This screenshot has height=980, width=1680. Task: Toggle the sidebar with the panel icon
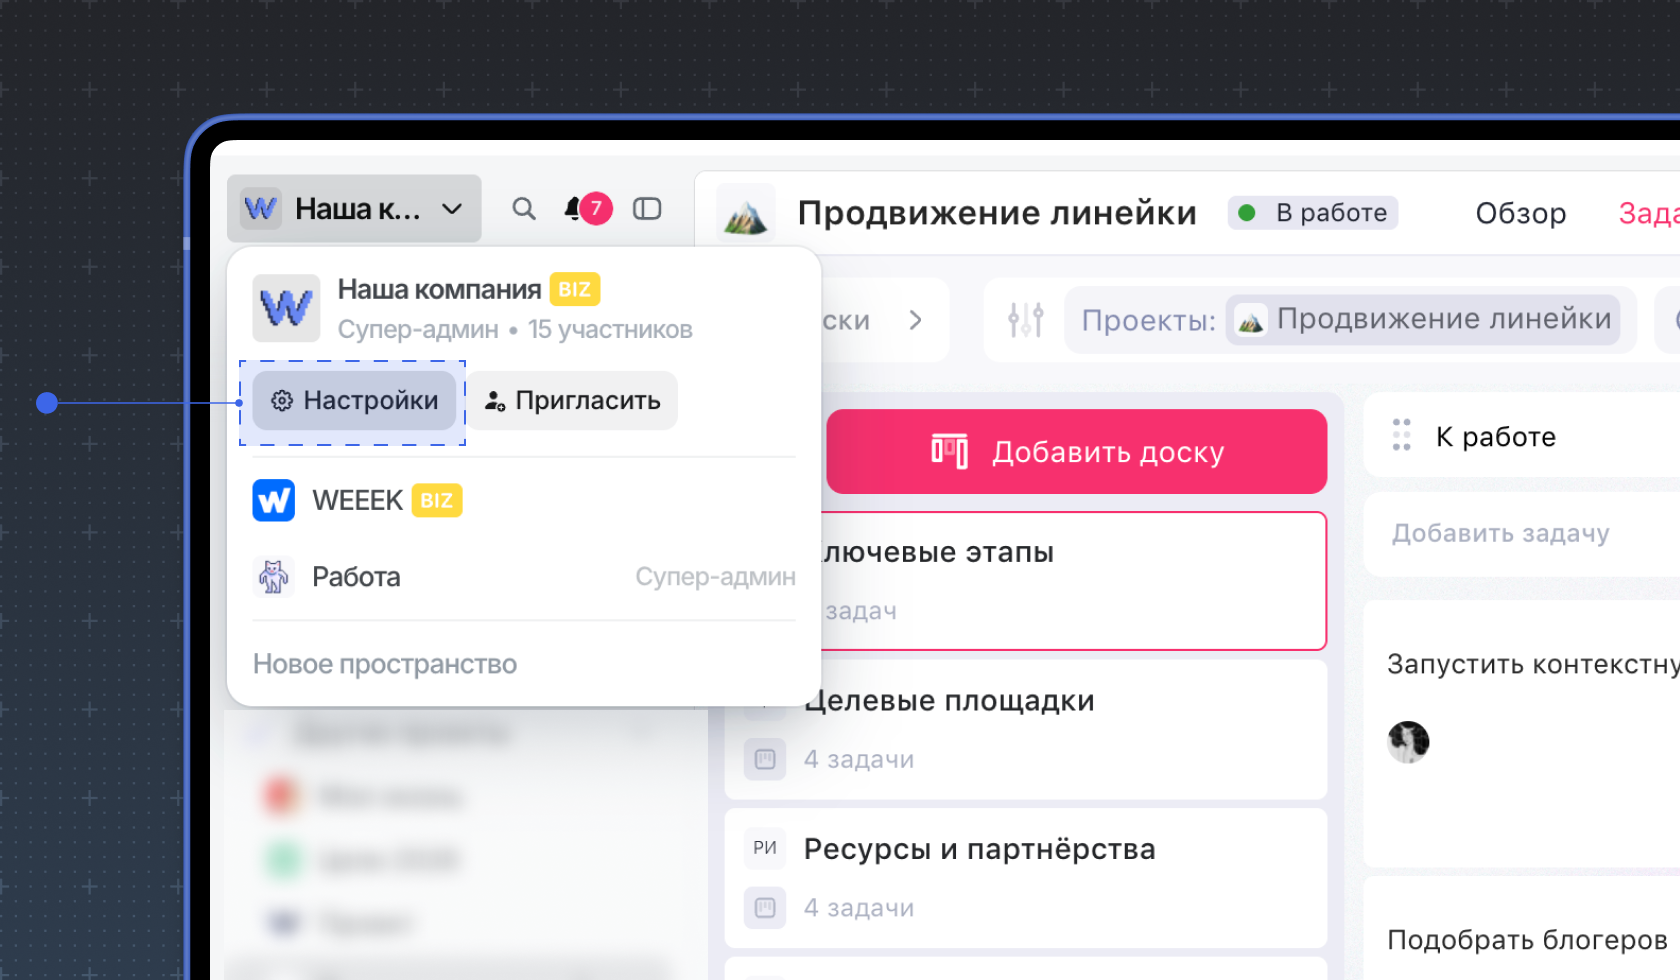pyautogui.click(x=647, y=209)
